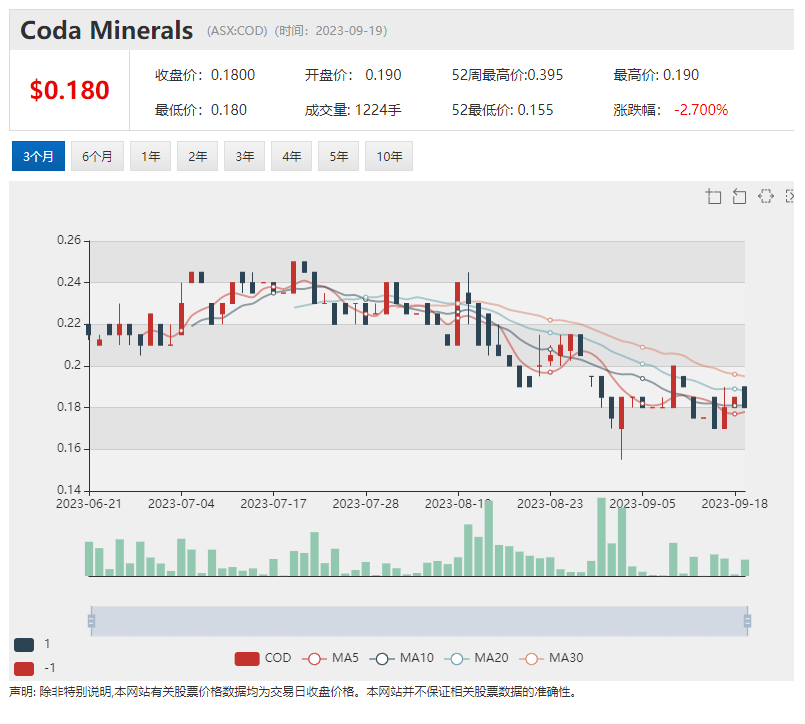Click the tallest volume bar in mid-August

[x=488, y=538]
